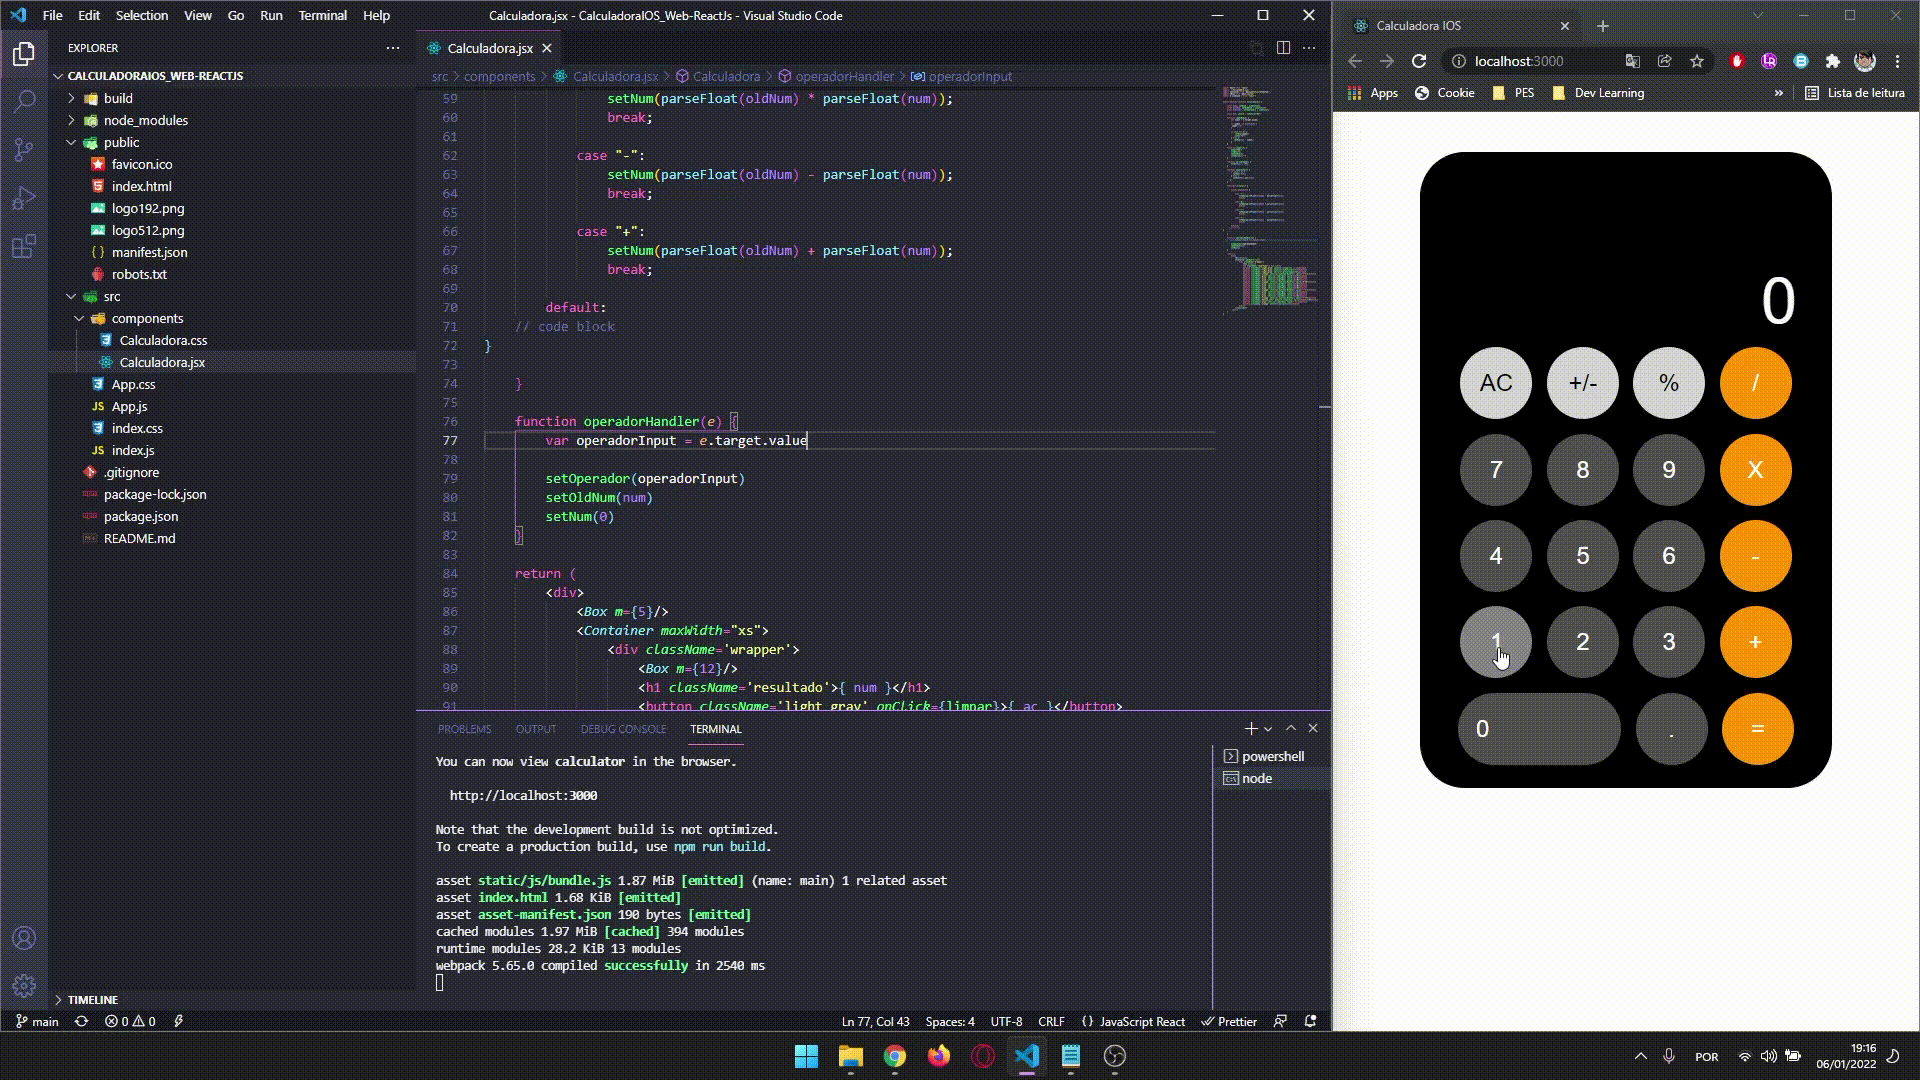Open the Search view in the activity bar
The image size is (1920, 1080).
(24, 101)
